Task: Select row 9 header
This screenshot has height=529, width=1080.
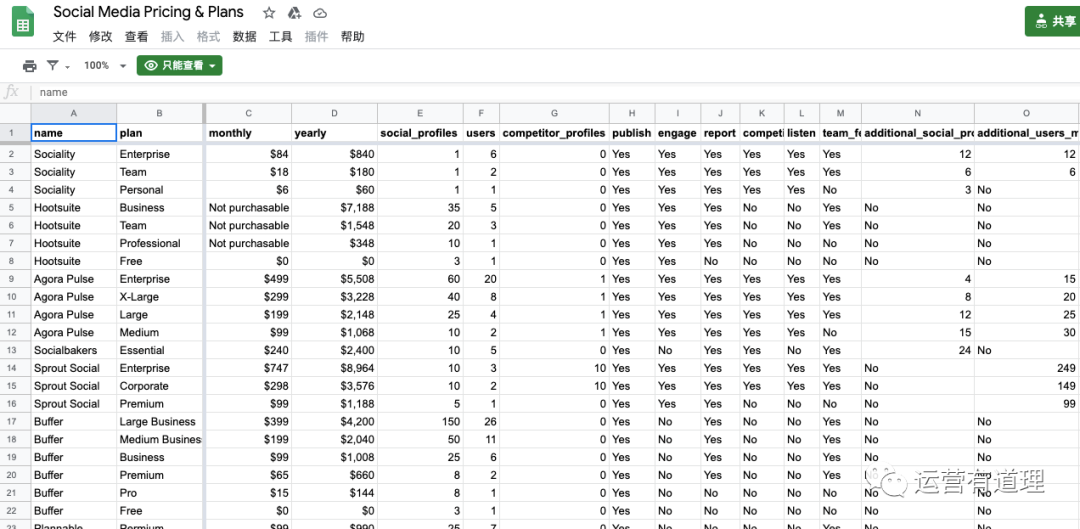Action: tap(15, 279)
